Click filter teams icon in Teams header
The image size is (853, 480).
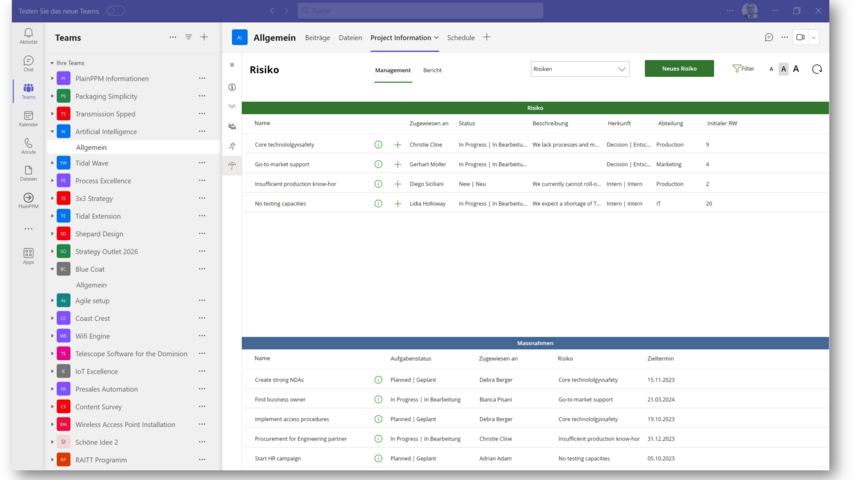(x=188, y=37)
